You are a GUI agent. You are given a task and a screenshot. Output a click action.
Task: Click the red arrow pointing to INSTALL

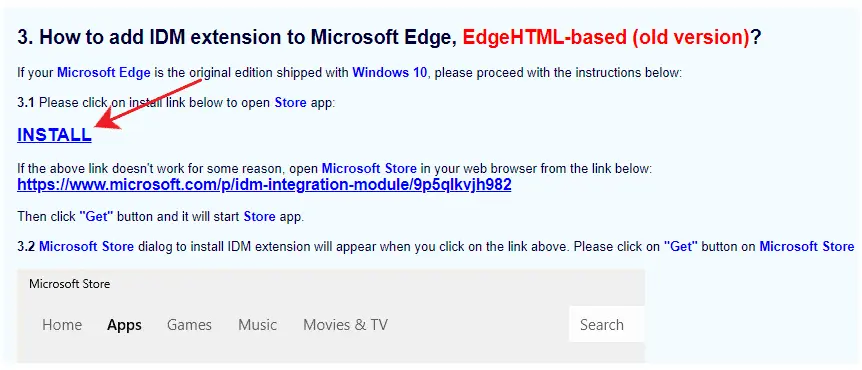(150, 104)
